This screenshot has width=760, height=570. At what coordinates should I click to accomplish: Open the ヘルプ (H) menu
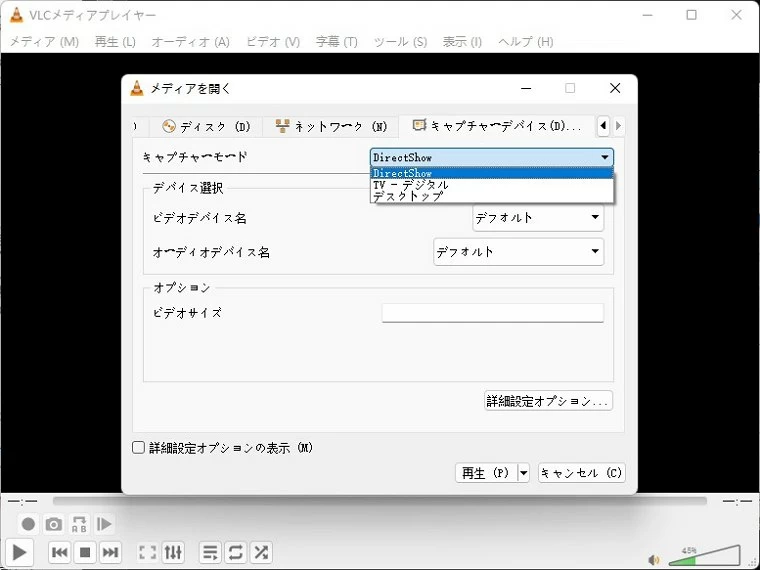pos(525,42)
